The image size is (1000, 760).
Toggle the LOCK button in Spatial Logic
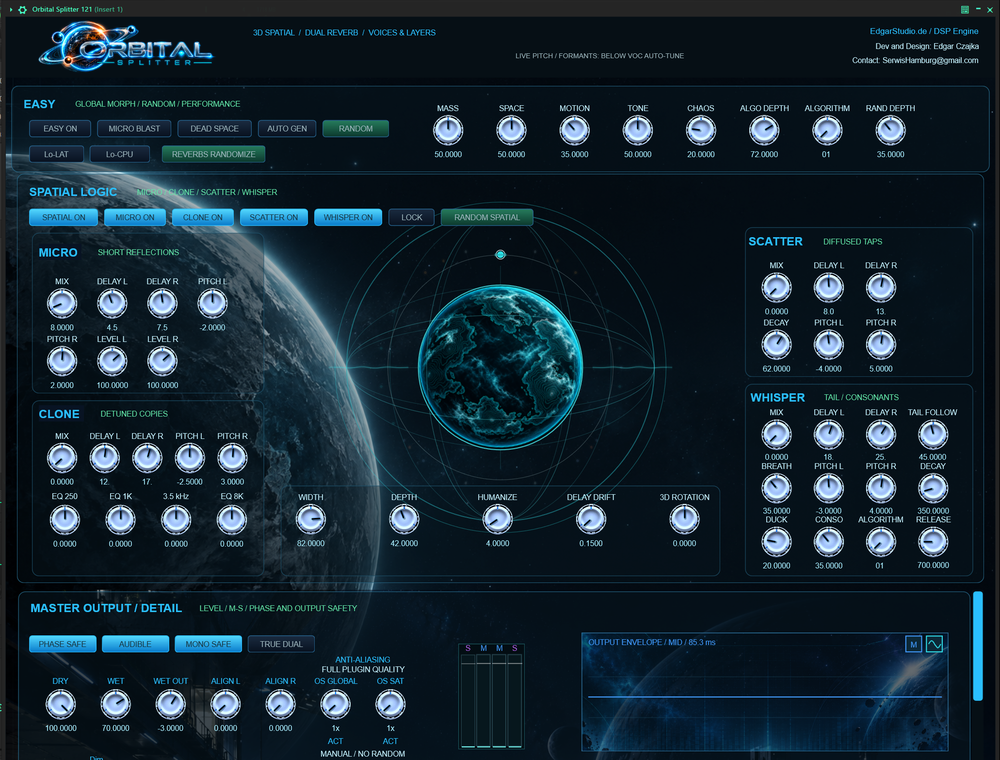tap(411, 217)
